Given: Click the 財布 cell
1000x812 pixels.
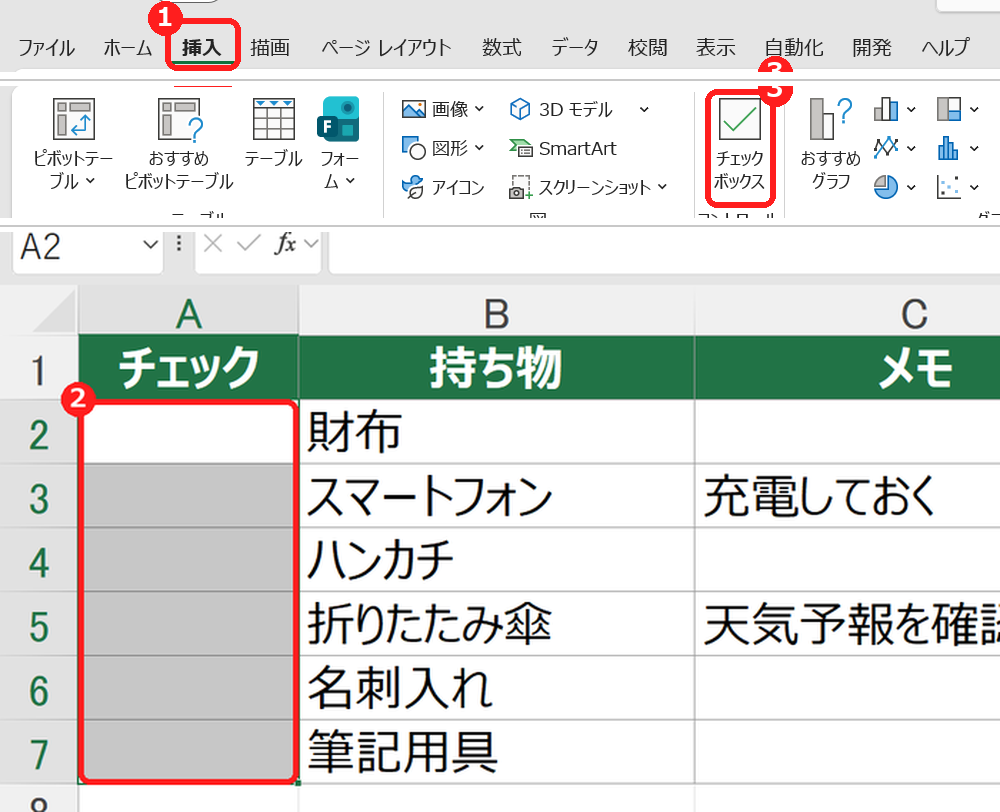Looking at the screenshot, I should point(496,432).
